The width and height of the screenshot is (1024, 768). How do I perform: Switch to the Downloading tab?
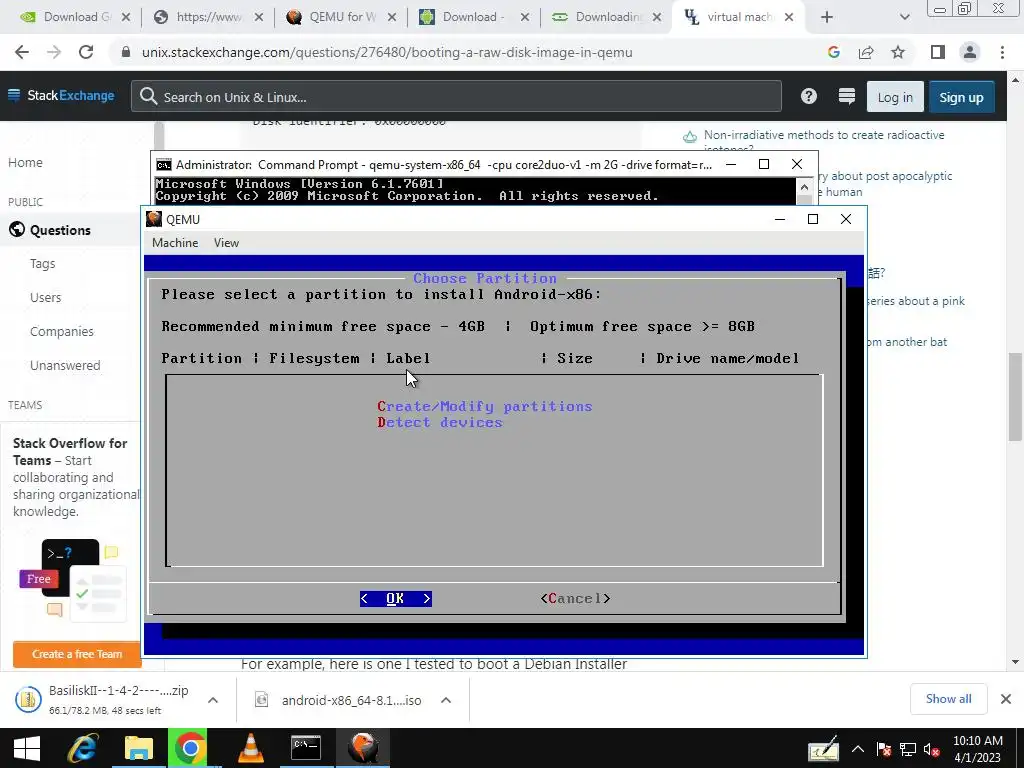(x=607, y=17)
